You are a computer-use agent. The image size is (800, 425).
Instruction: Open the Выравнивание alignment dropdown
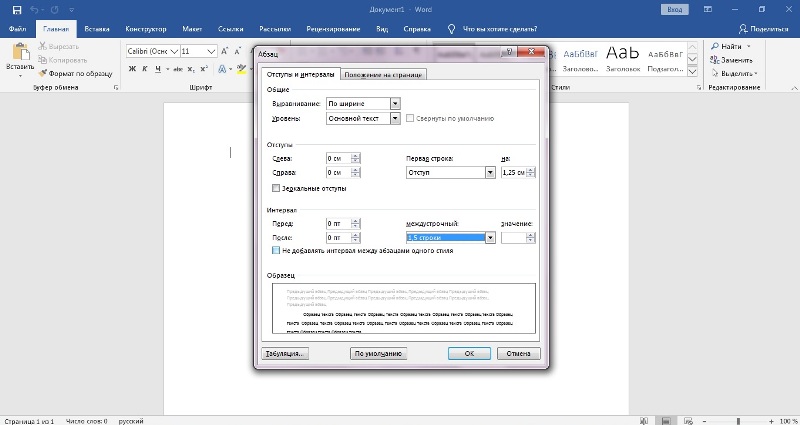(396, 103)
